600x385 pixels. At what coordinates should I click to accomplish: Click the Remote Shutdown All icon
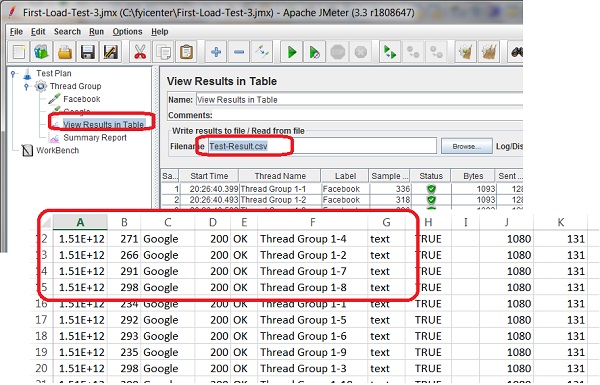click(x=436, y=52)
